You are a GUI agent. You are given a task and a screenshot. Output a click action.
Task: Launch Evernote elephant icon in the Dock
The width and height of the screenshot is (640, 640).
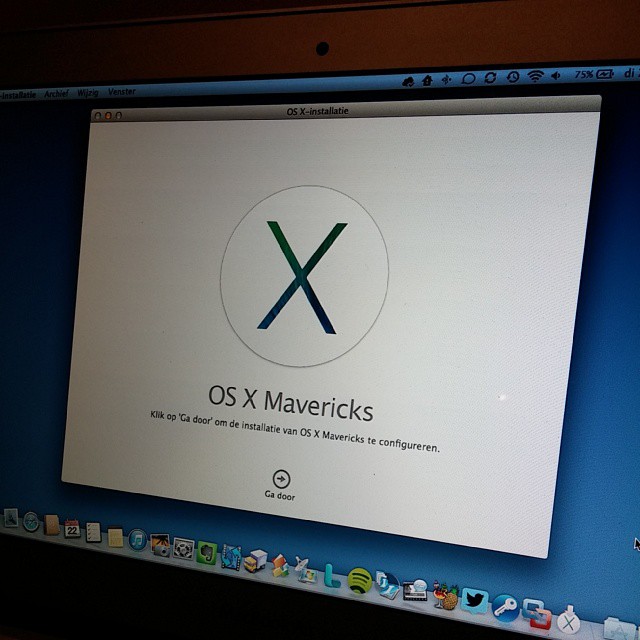(x=207, y=553)
